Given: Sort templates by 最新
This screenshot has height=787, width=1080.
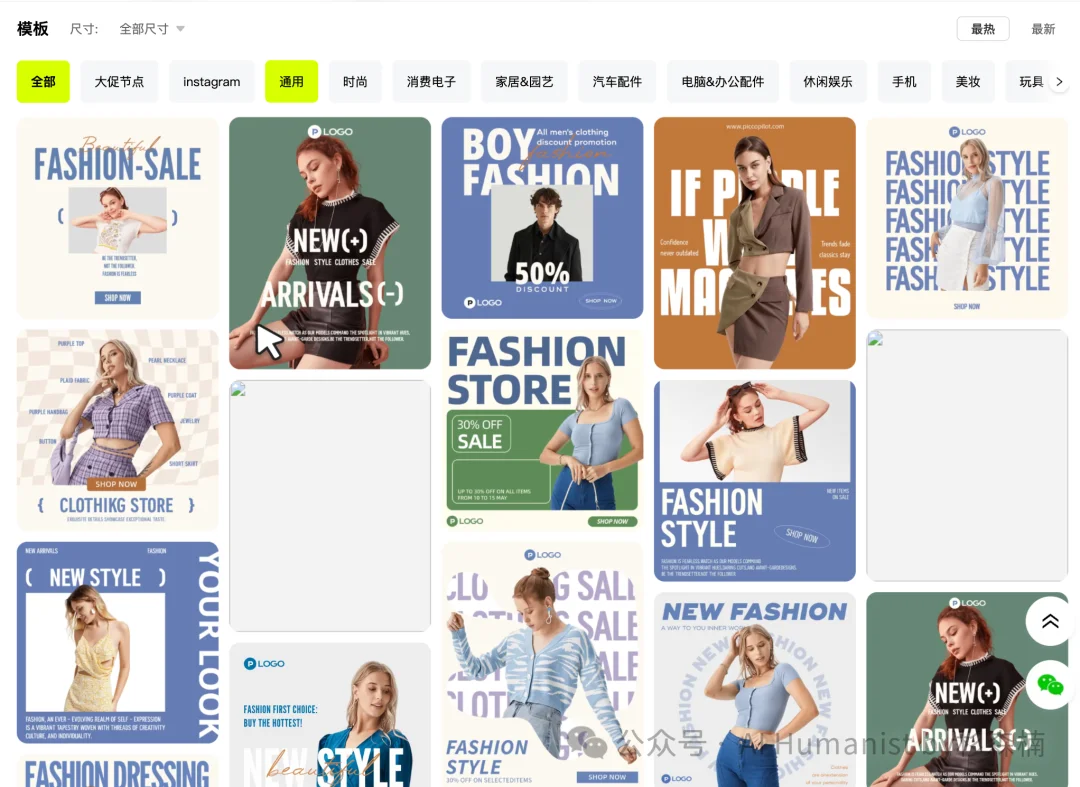Looking at the screenshot, I should point(1043,29).
